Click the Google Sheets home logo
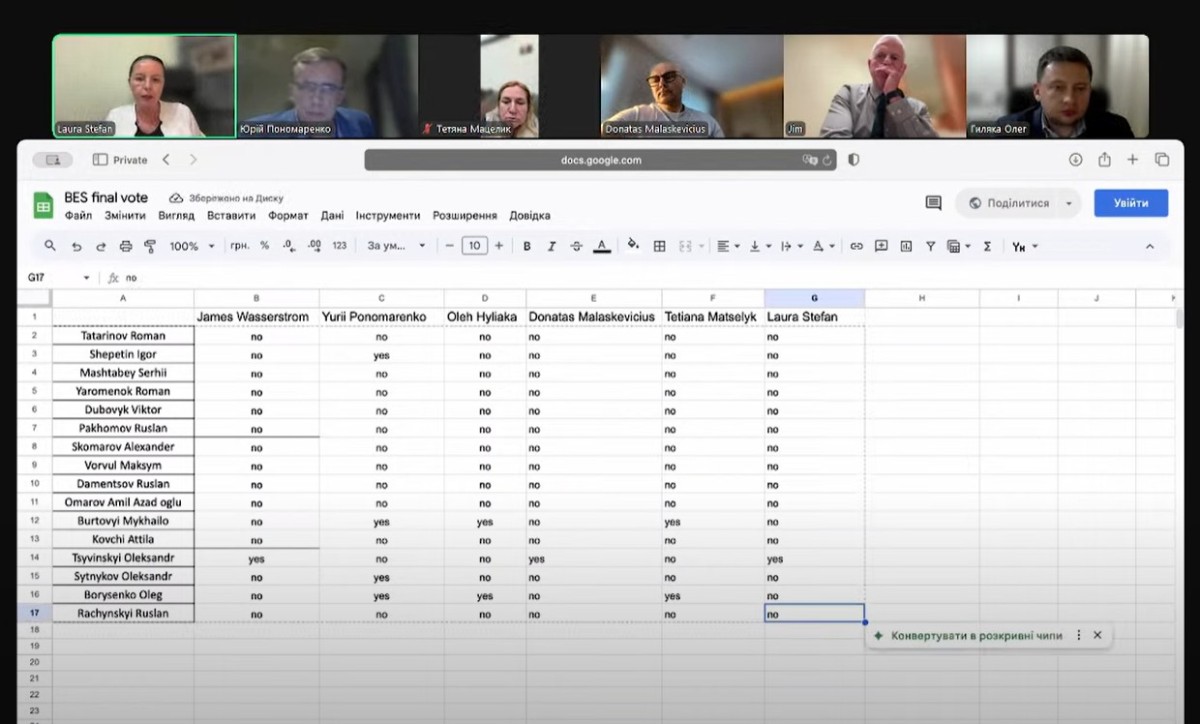The width and height of the screenshot is (1200, 724). click(43, 205)
